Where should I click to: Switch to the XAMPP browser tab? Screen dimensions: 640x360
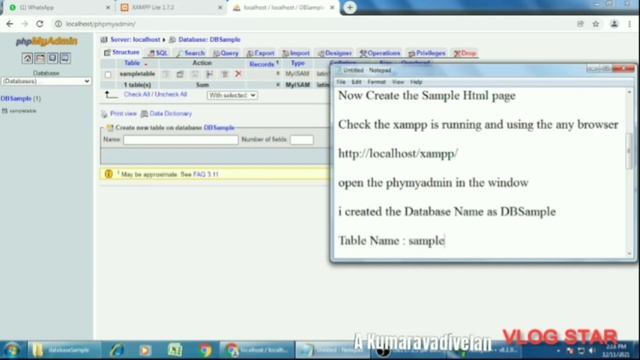[x=172, y=7]
